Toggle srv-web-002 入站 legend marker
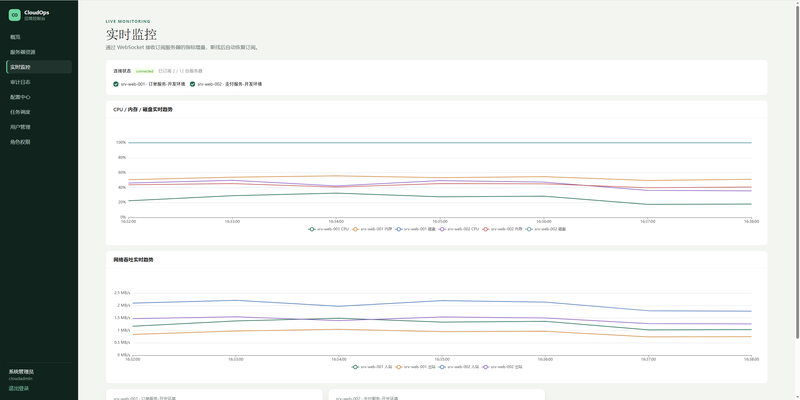Image resolution: width=800 pixels, height=400 pixels. tap(443, 367)
